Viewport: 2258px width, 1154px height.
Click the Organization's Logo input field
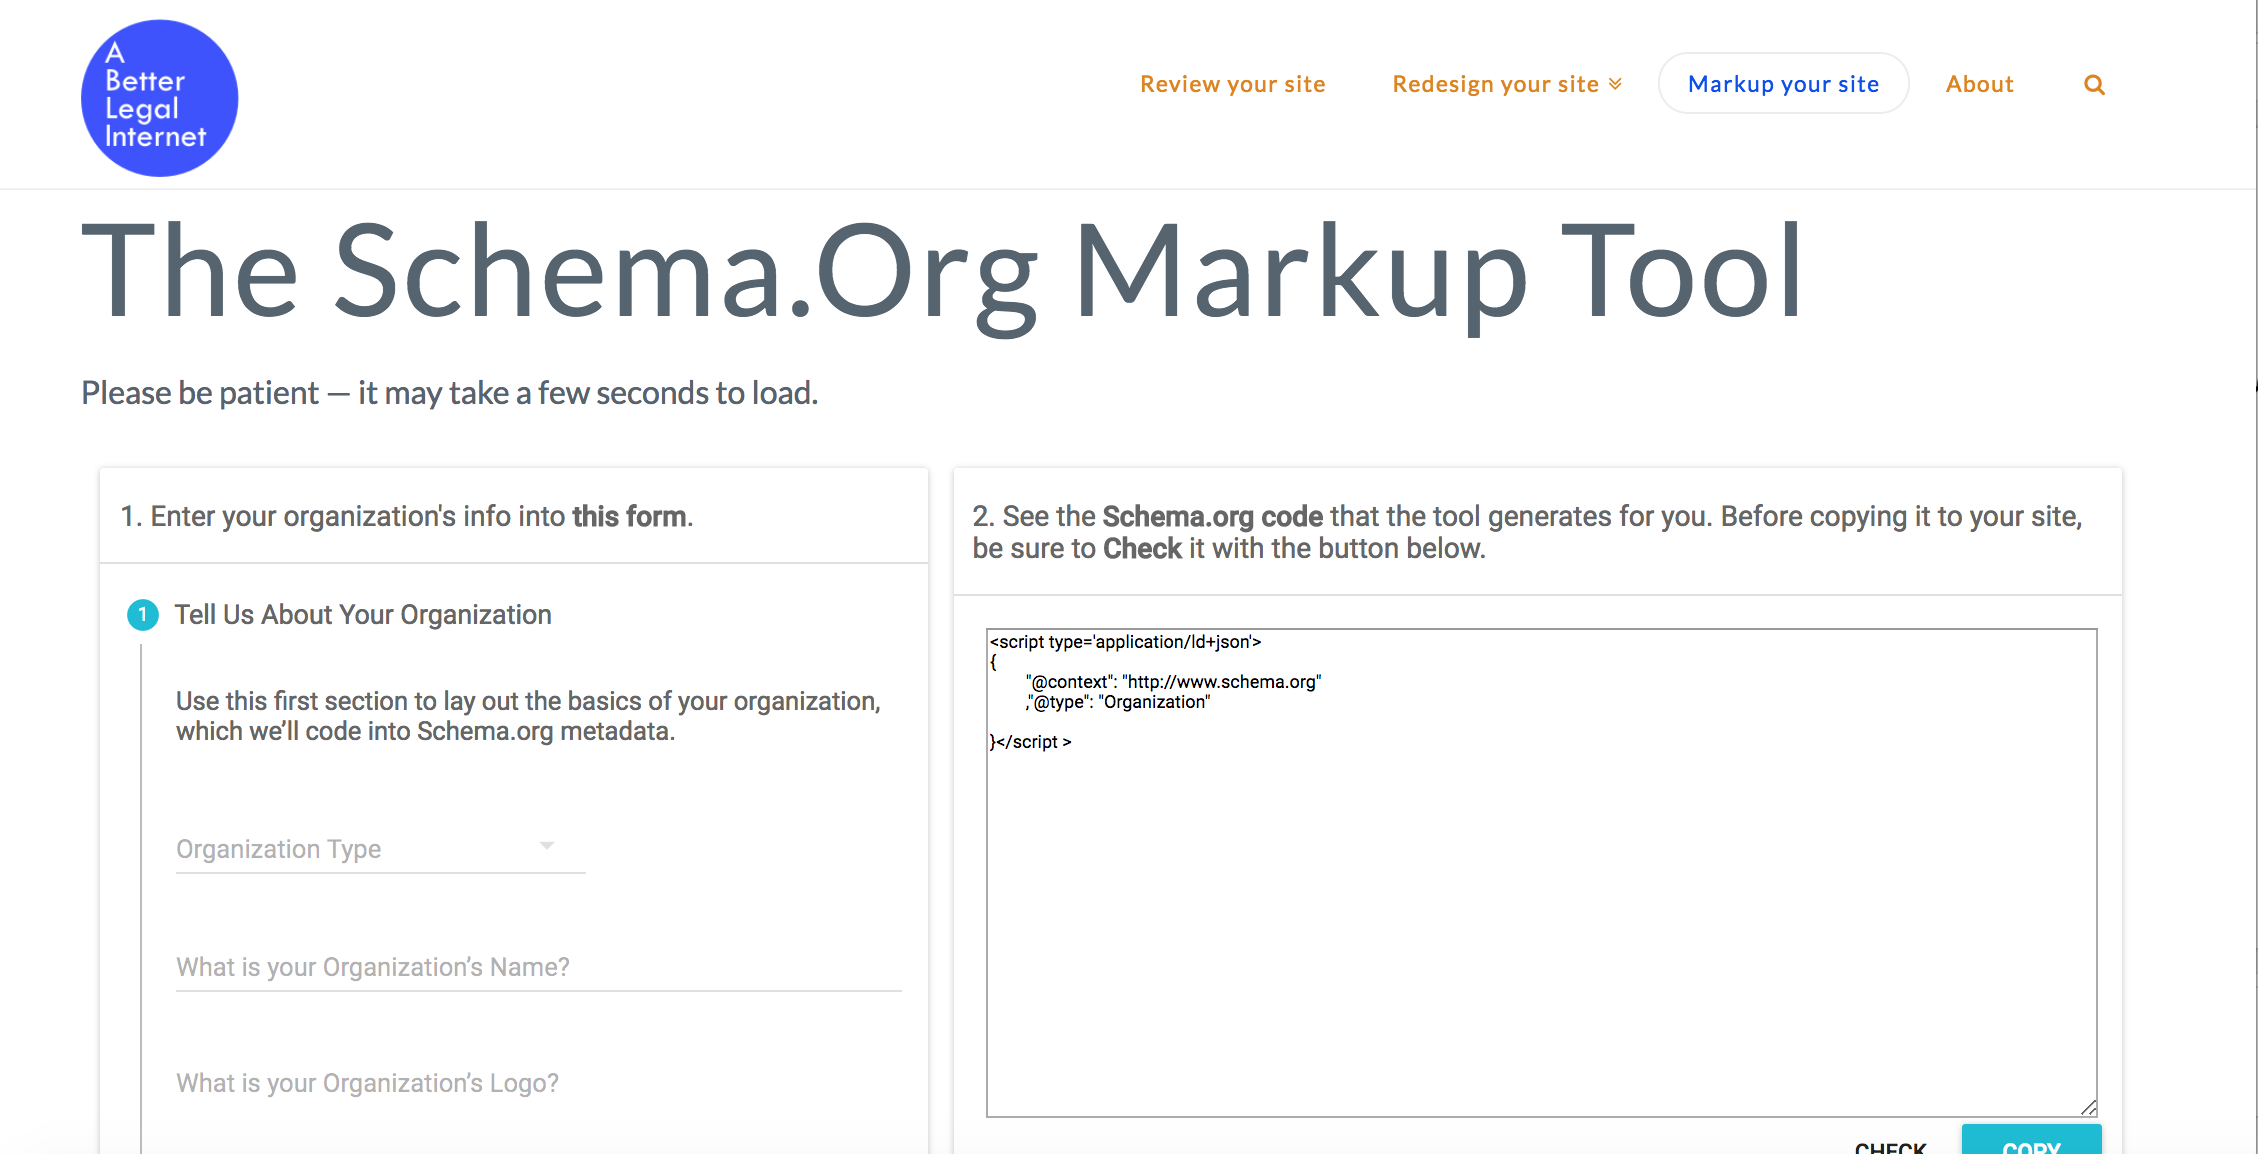[x=539, y=1083]
